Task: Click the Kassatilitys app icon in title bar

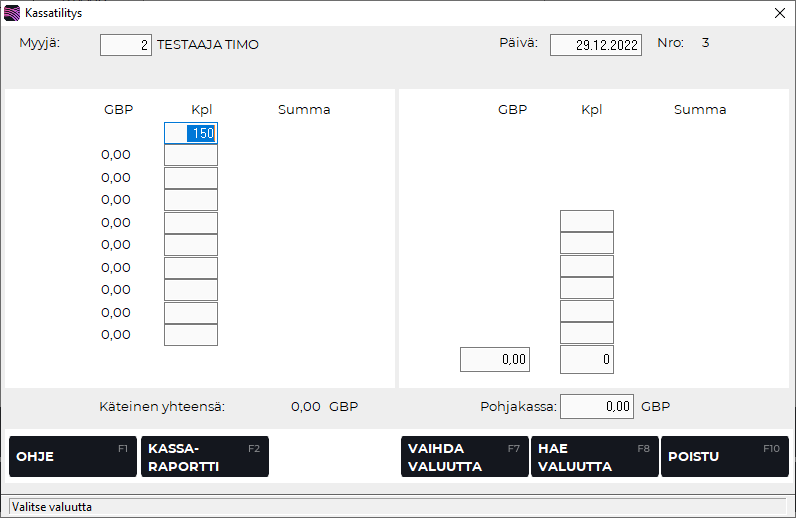Action: pyautogui.click(x=12, y=13)
